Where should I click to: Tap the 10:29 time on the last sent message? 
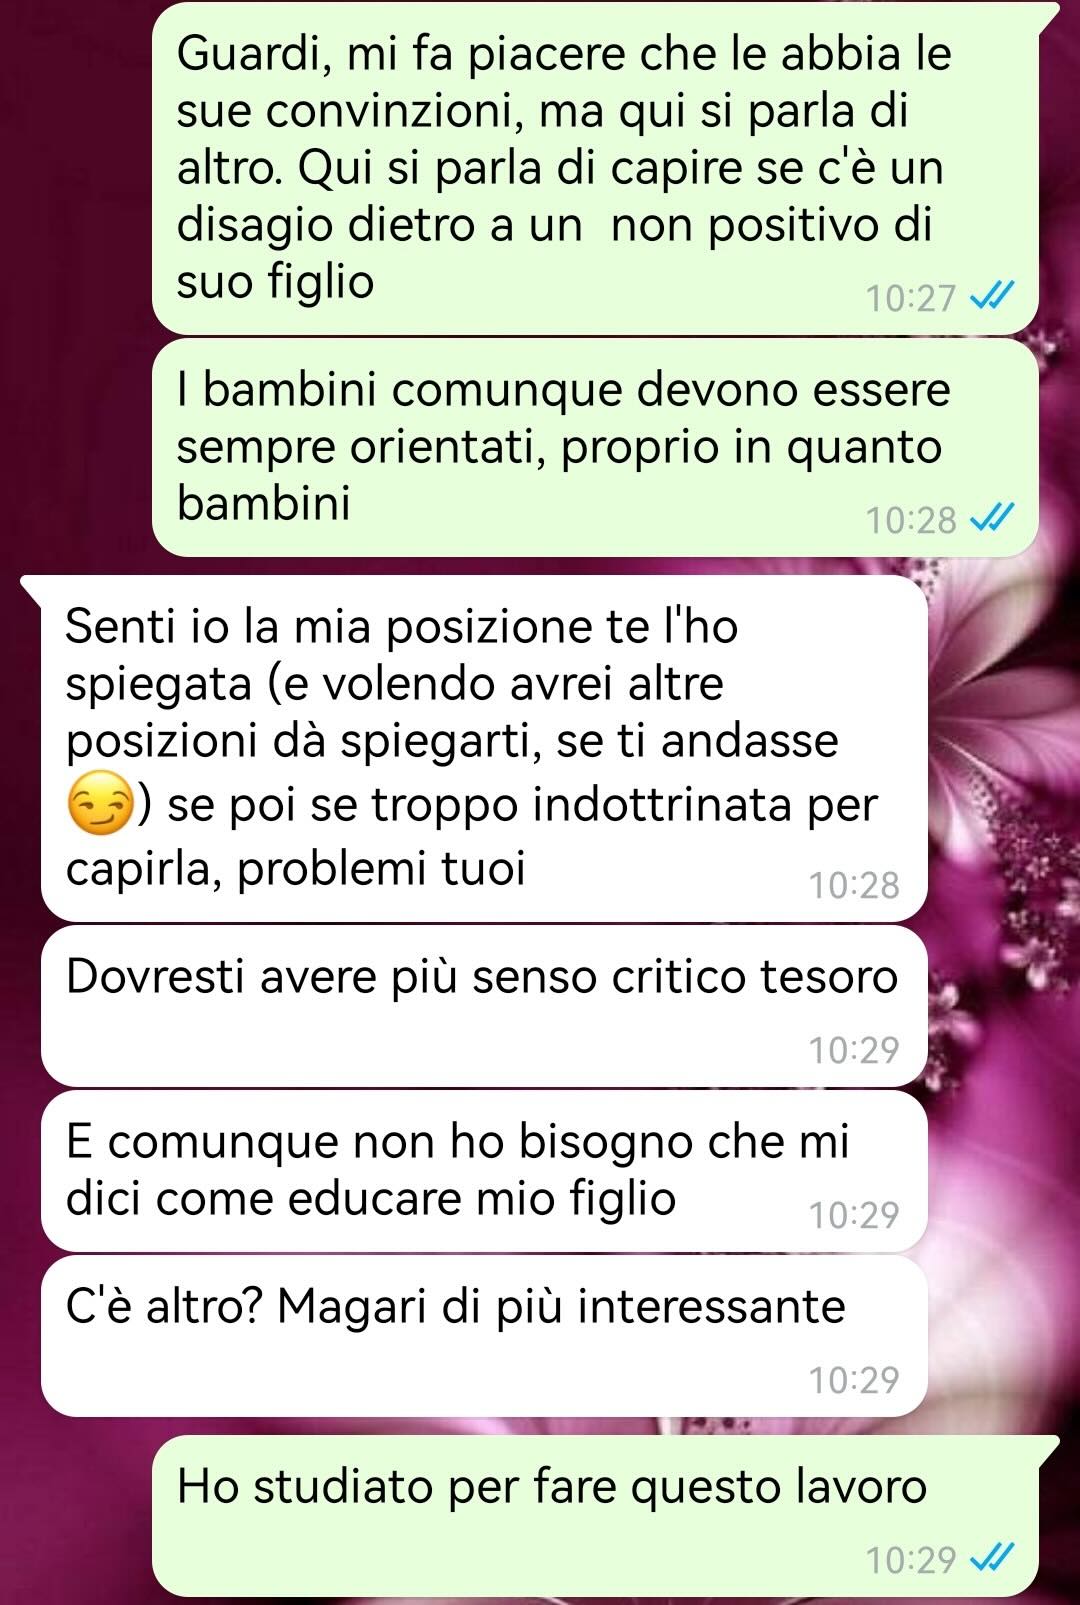[x=910, y=1560]
